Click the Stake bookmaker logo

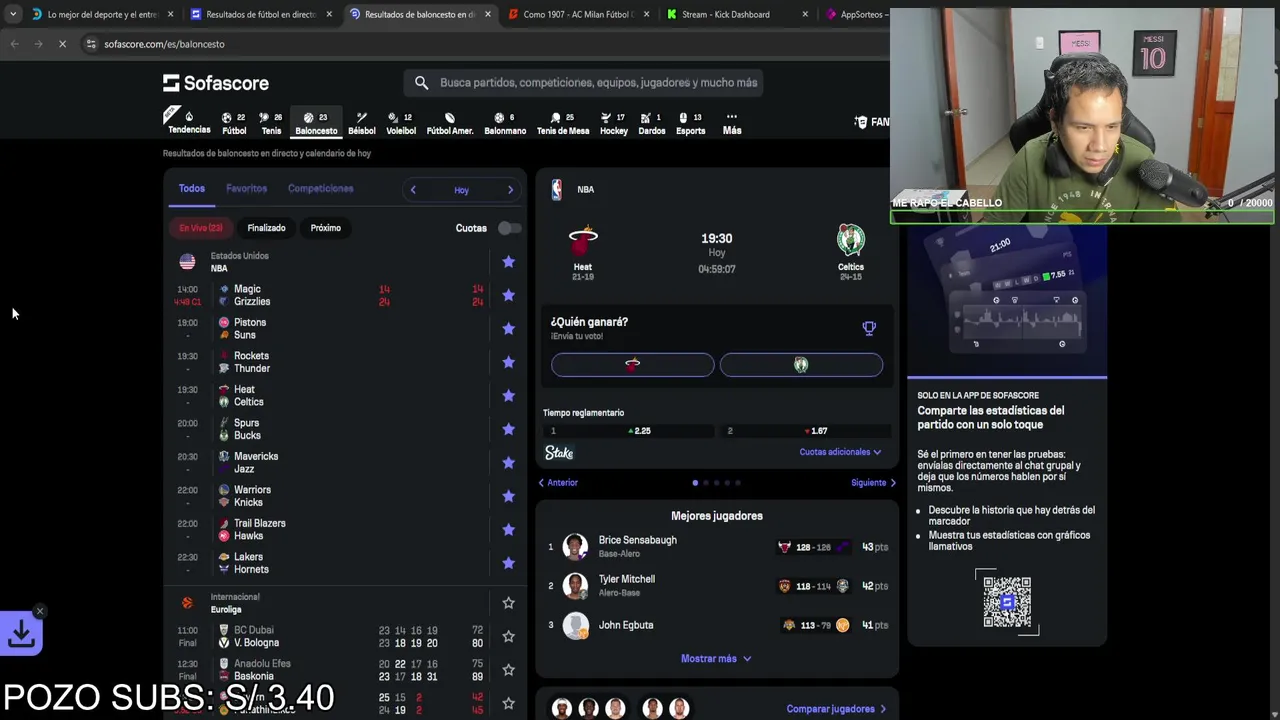(559, 453)
